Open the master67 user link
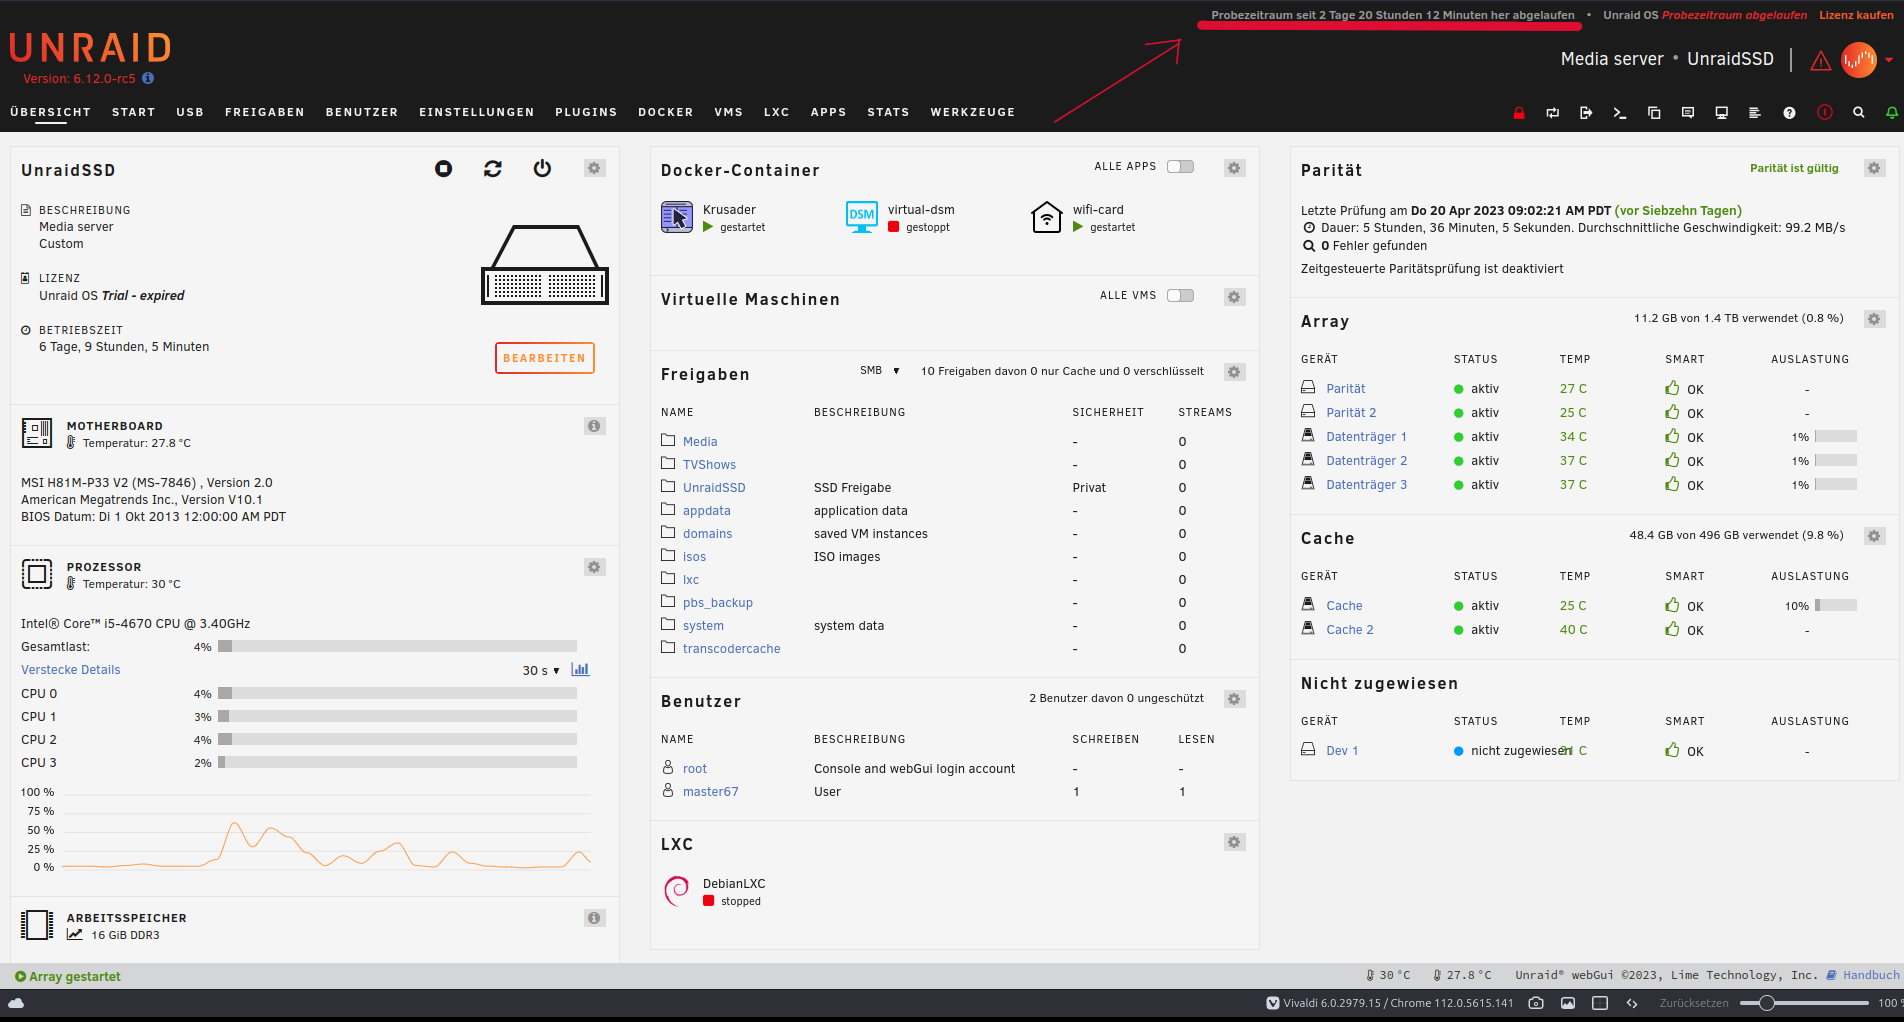The width and height of the screenshot is (1904, 1022). pos(711,792)
